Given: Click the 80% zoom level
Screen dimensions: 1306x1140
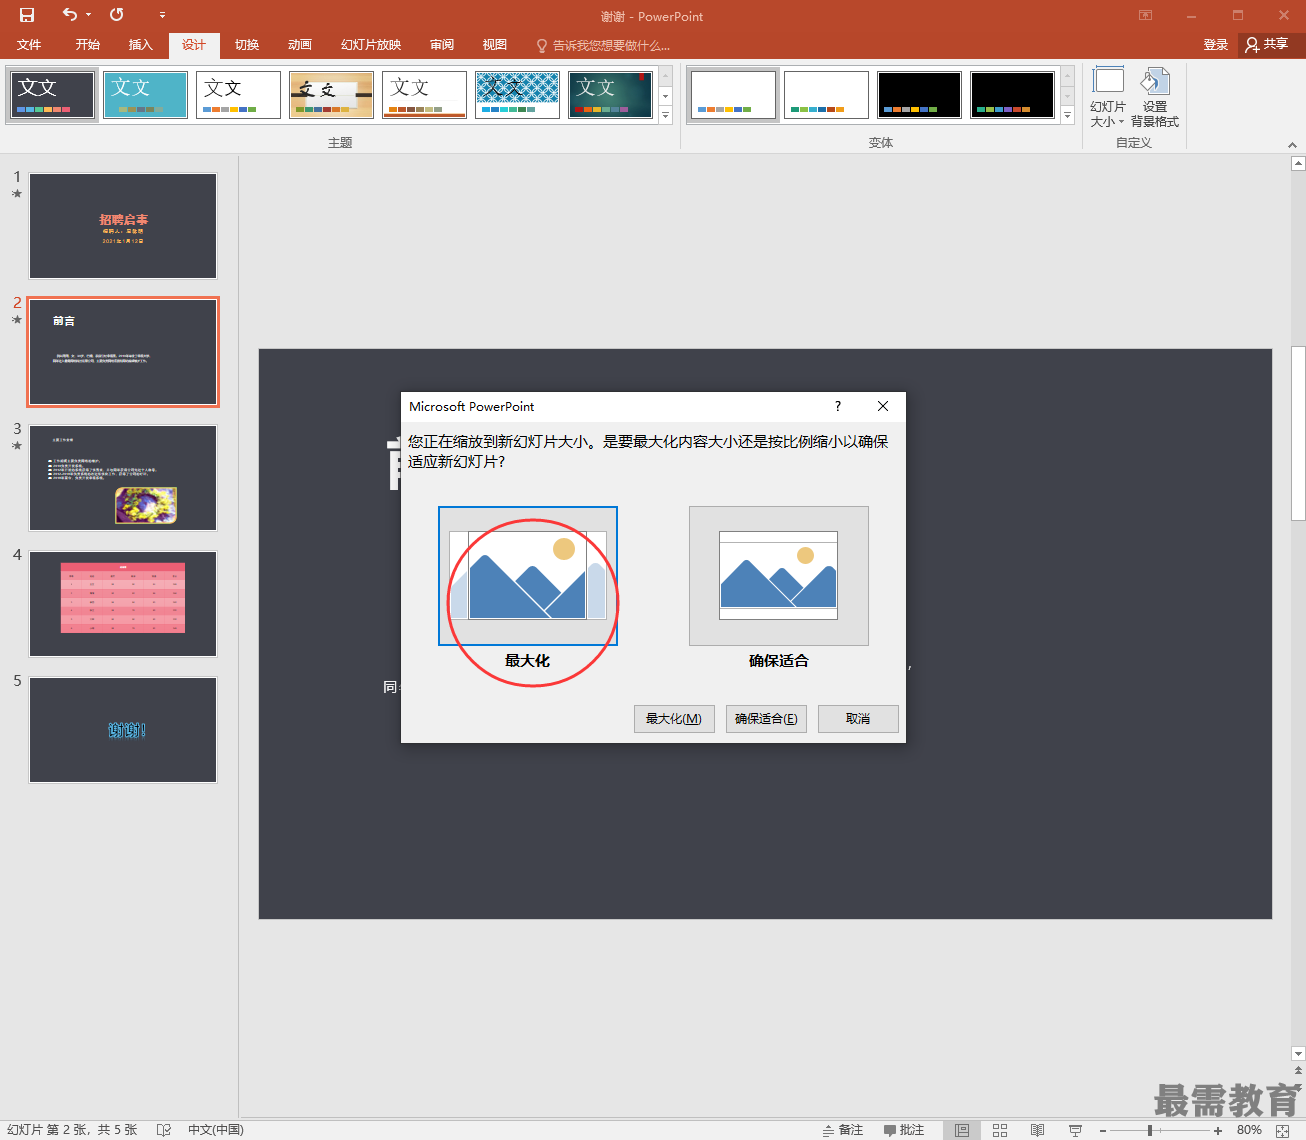Looking at the screenshot, I should 1249,1130.
